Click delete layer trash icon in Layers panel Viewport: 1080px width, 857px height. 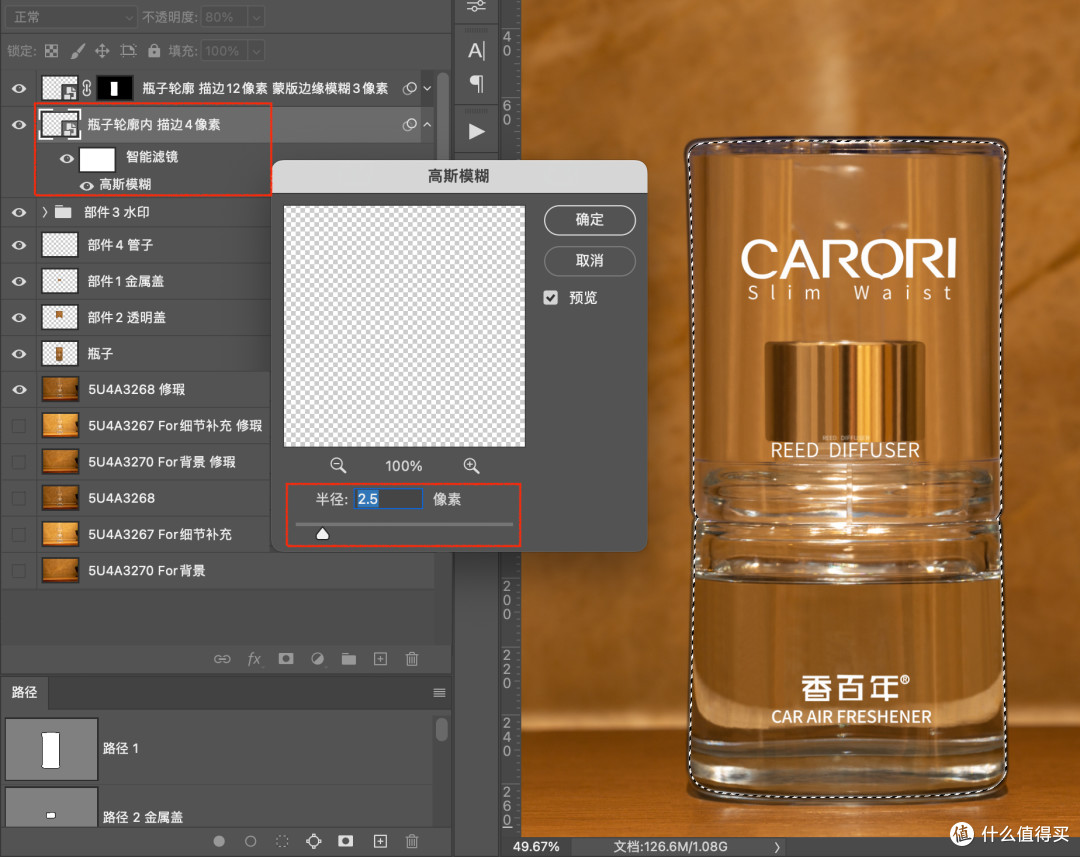coord(412,659)
